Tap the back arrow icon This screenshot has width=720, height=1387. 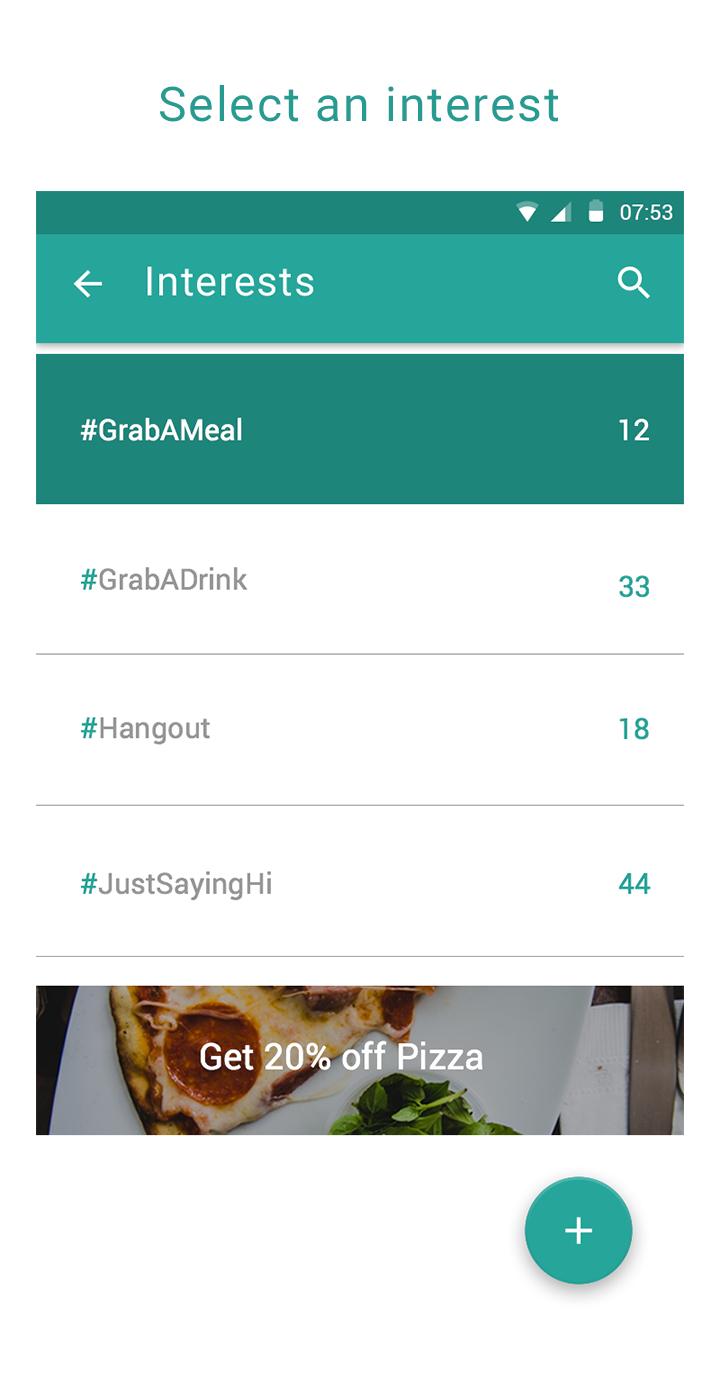[x=88, y=284]
